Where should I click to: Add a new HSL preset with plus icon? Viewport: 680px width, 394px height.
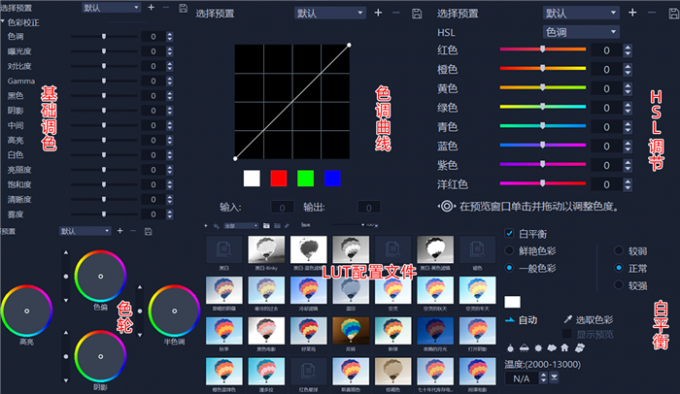pos(632,13)
